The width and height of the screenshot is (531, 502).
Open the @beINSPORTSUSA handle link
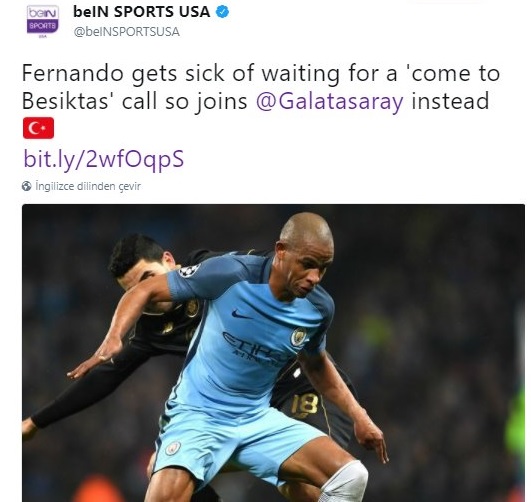[127, 32]
